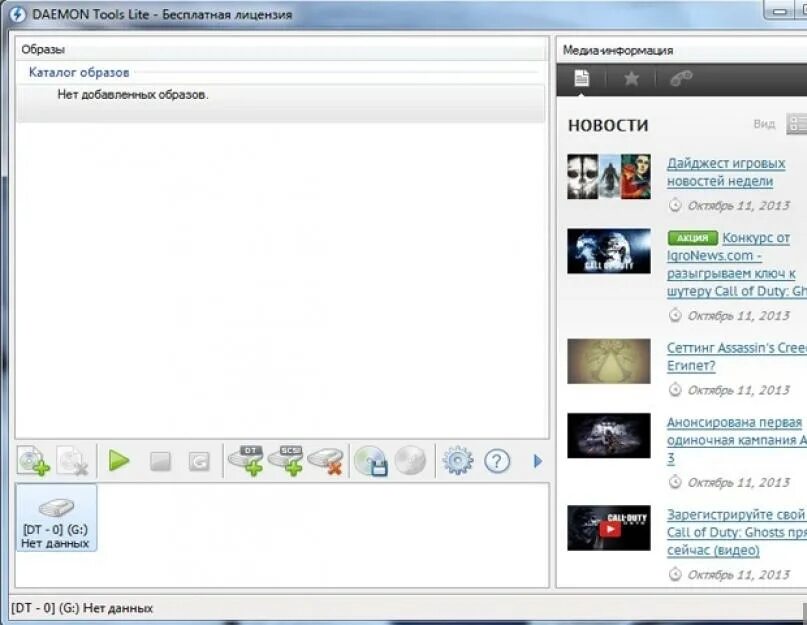Click the green 'АКЦИЯ' badge
Image resolution: width=807 pixels, height=625 pixels.
[692, 238]
